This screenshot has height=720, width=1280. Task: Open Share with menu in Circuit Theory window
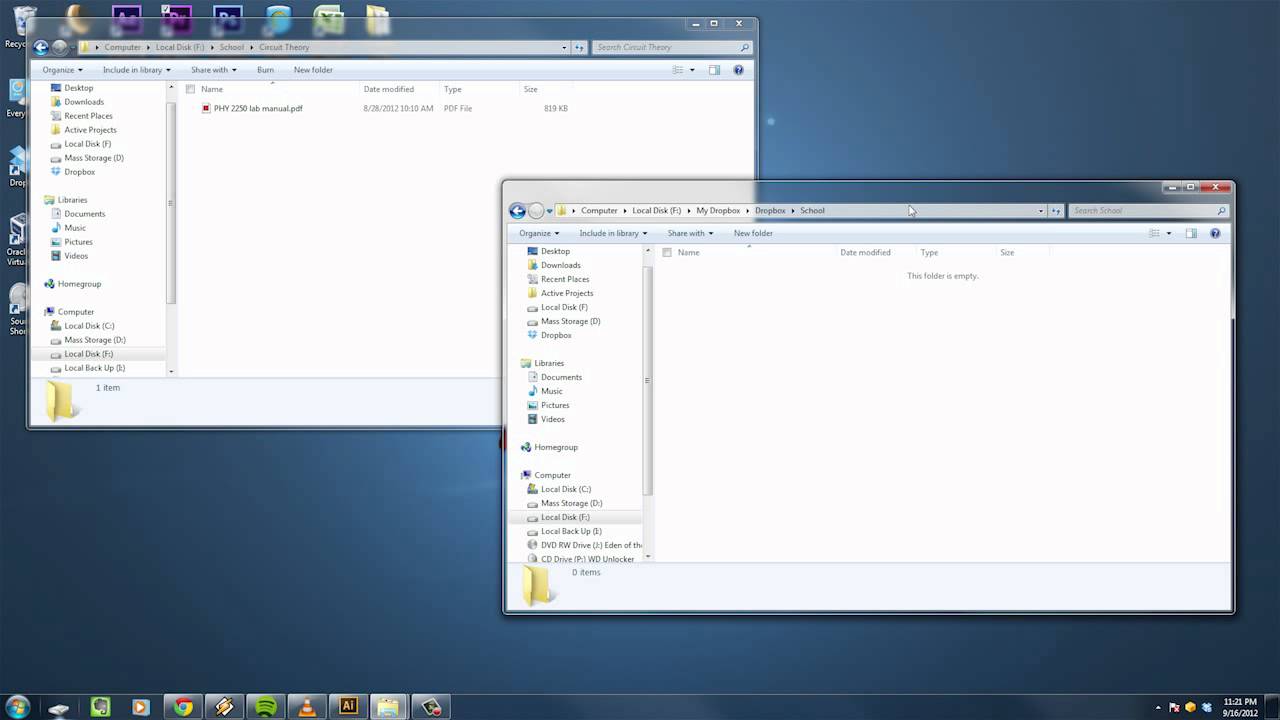(x=214, y=70)
